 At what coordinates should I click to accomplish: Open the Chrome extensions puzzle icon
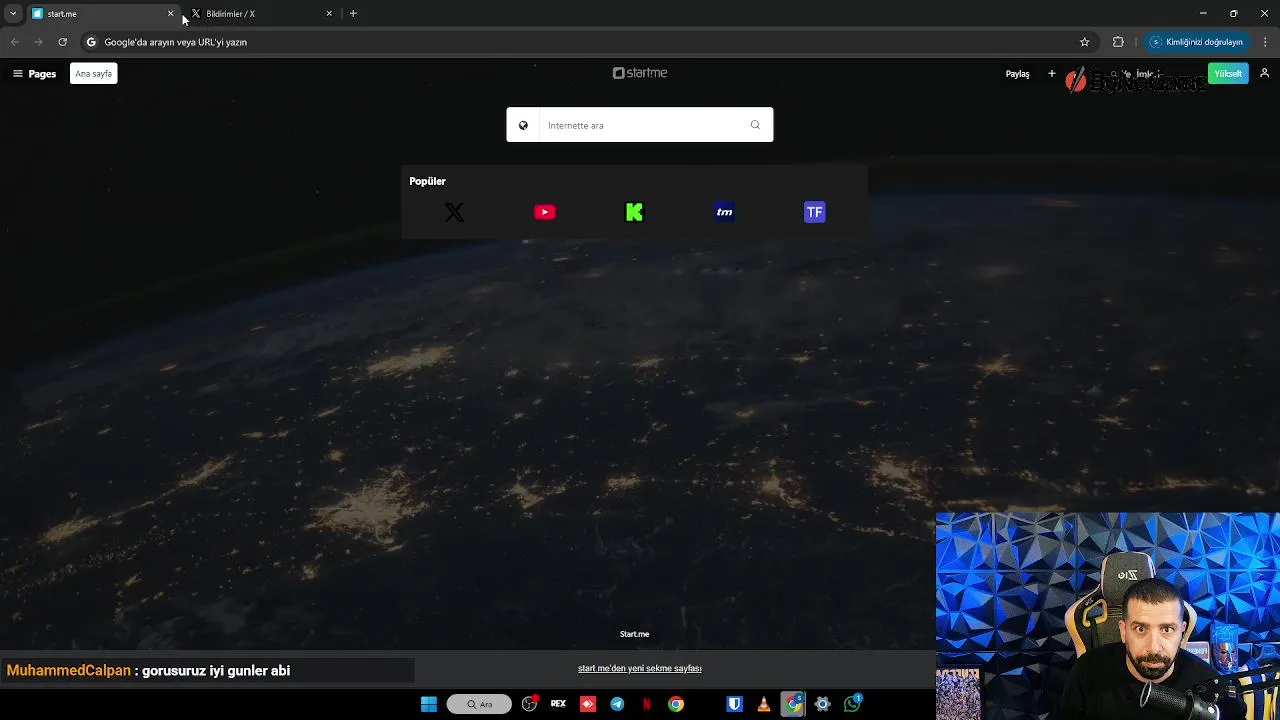pyautogui.click(x=1118, y=42)
